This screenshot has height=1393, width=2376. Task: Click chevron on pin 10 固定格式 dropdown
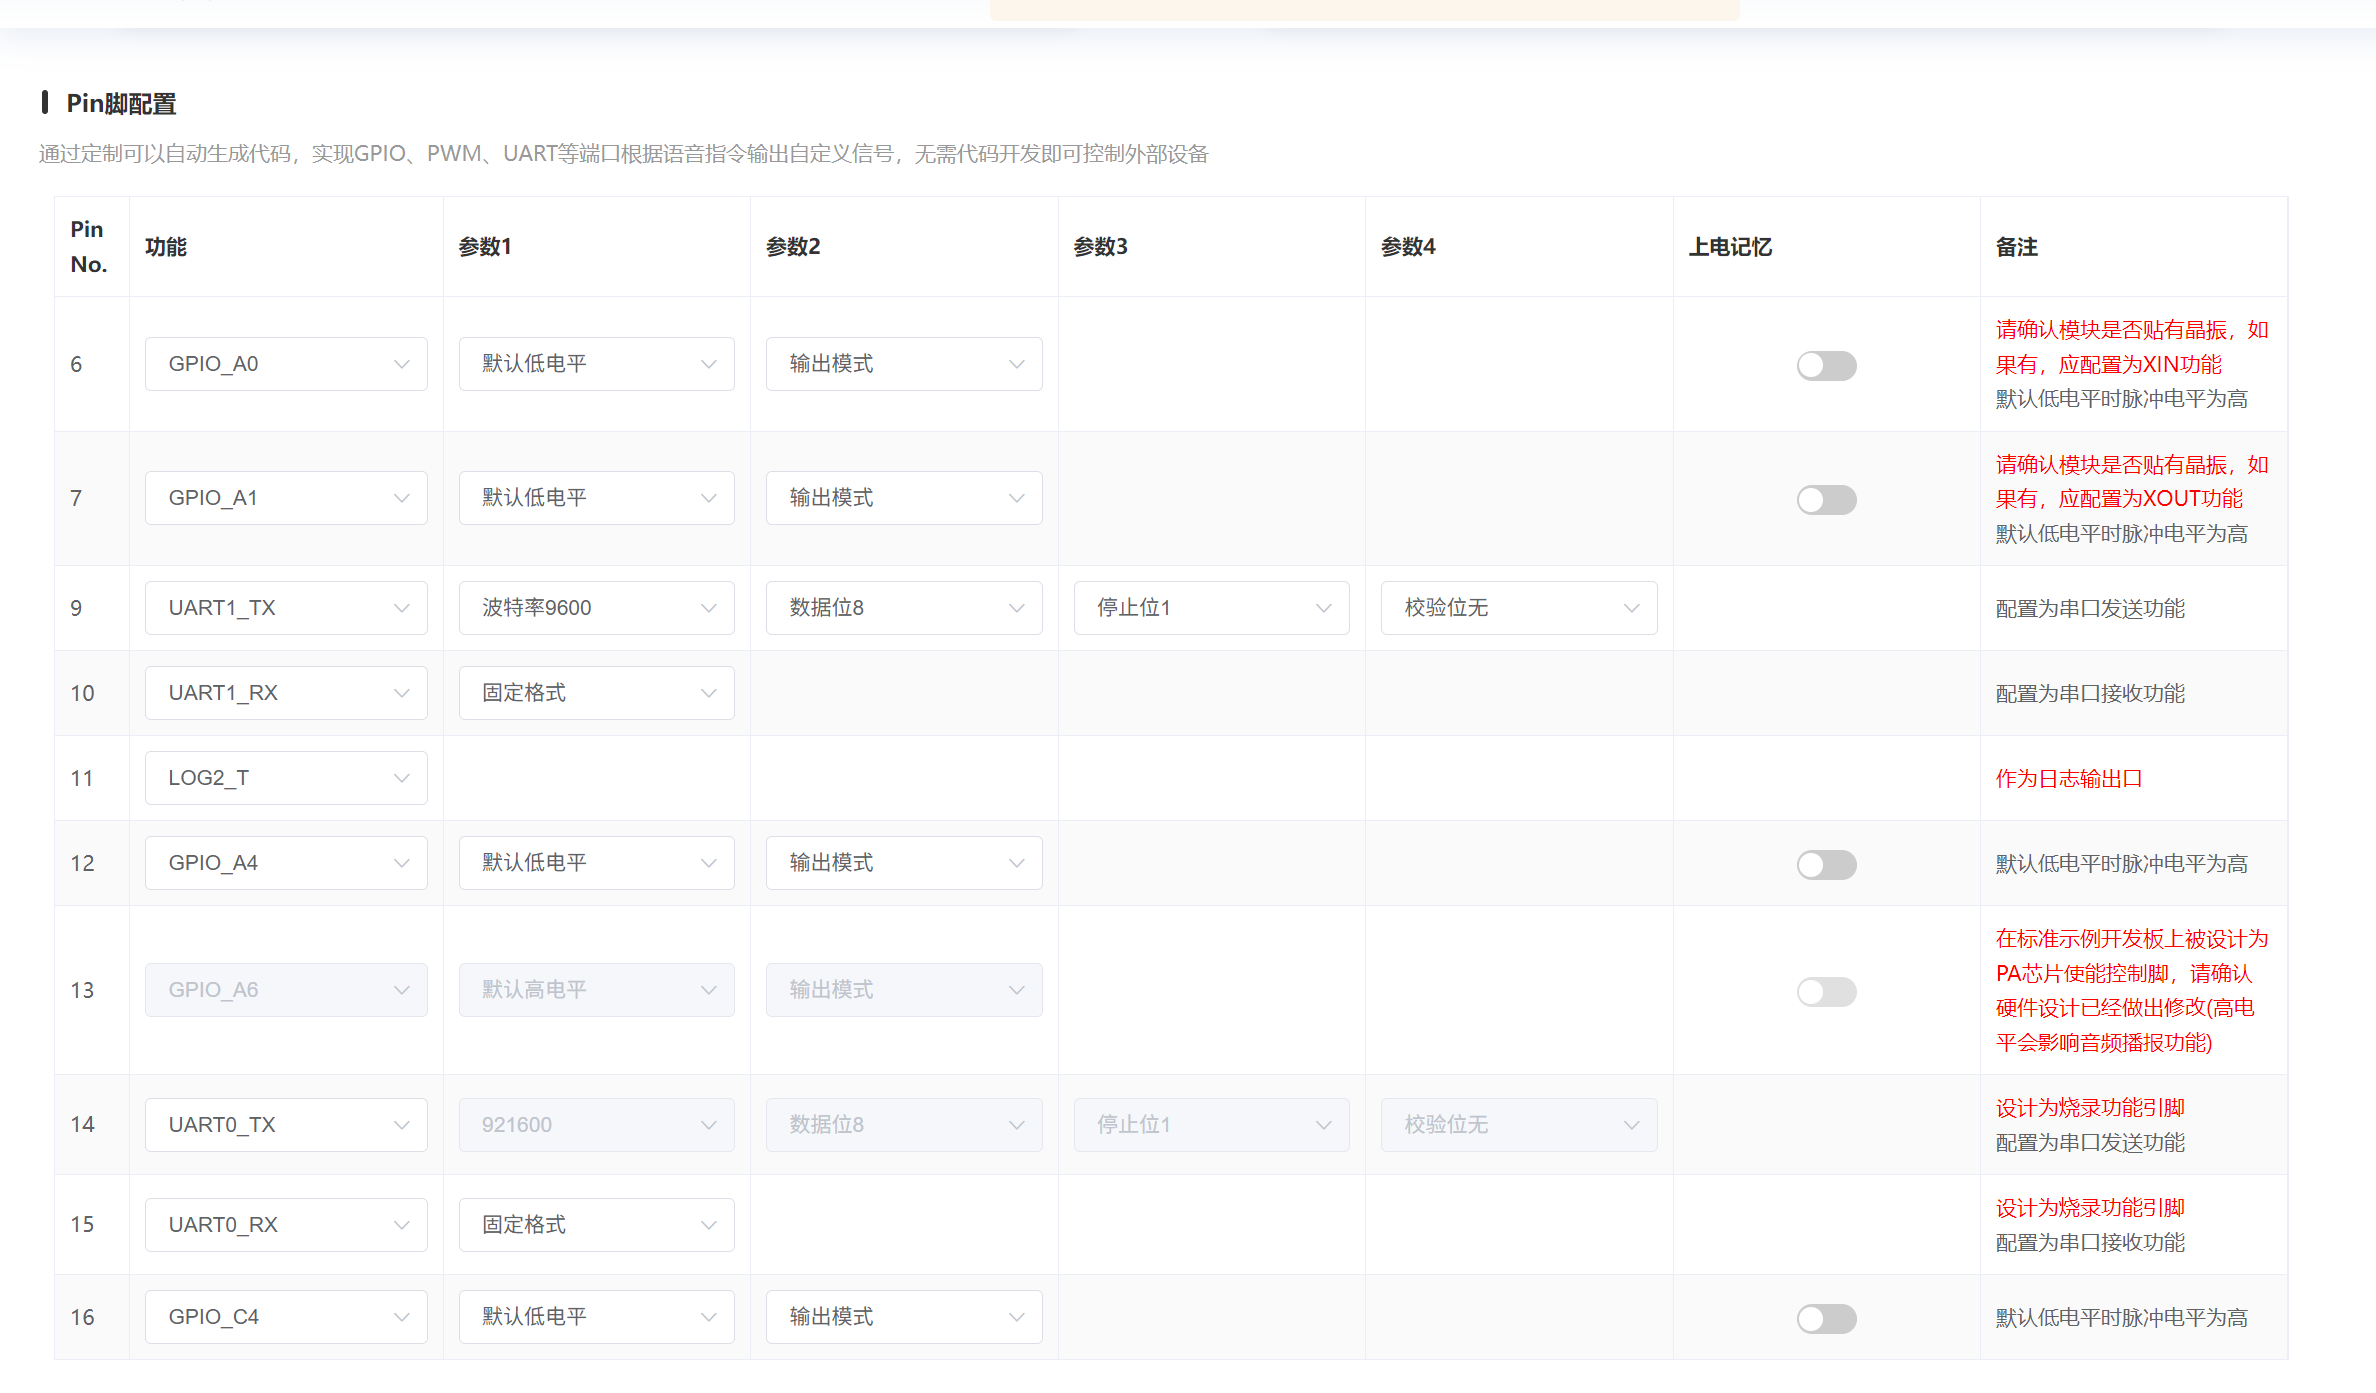click(x=708, y=693)
